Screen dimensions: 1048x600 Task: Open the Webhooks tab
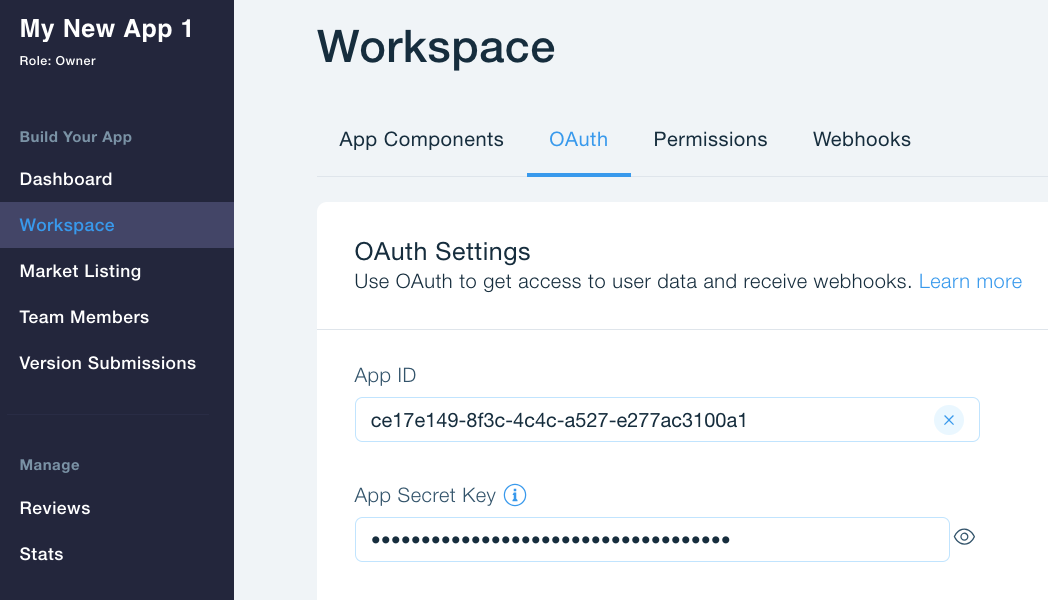click(861, 140)
